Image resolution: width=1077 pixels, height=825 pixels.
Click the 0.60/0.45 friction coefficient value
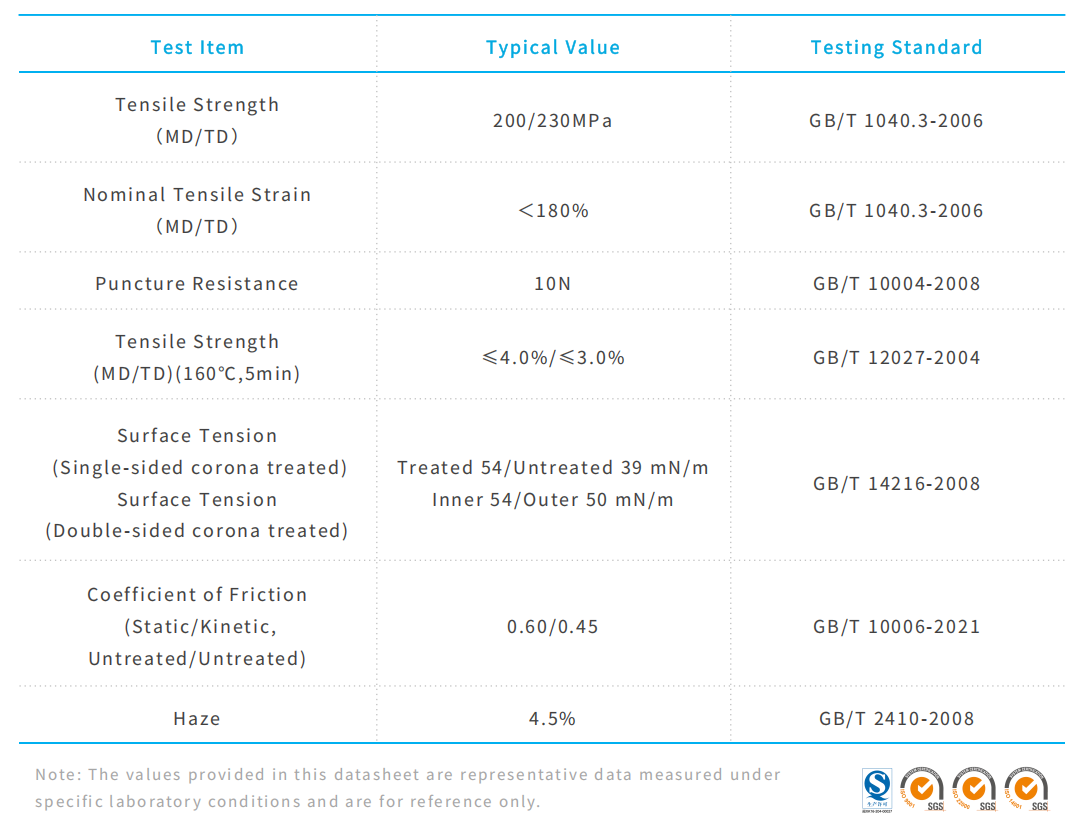pos(553,627)
